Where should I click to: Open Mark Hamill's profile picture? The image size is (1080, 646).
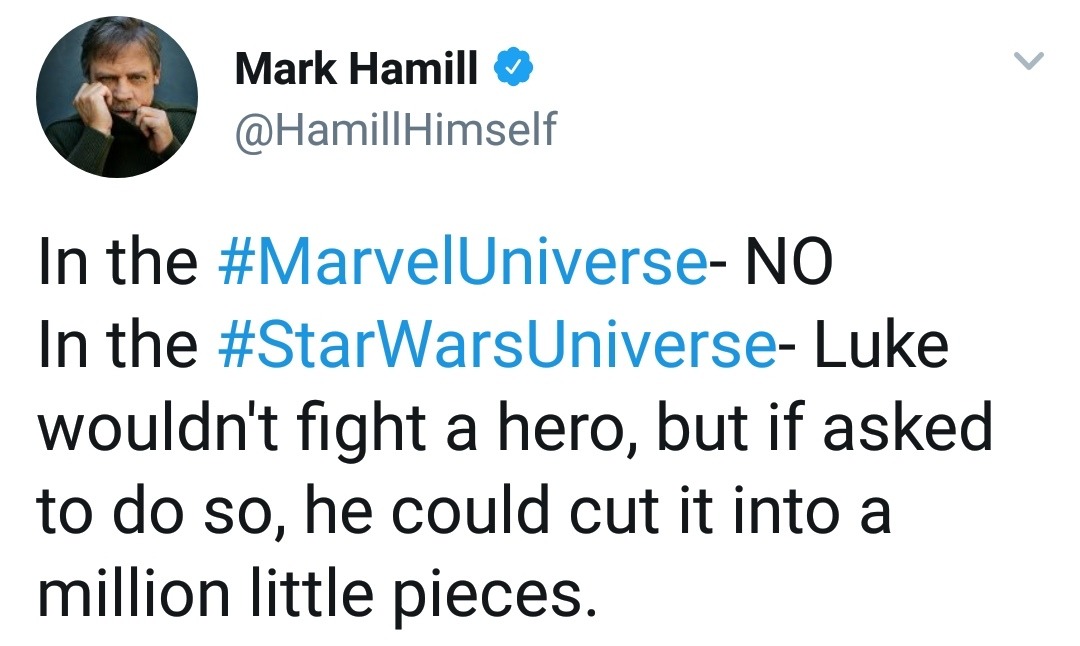[x=117, y=97]
